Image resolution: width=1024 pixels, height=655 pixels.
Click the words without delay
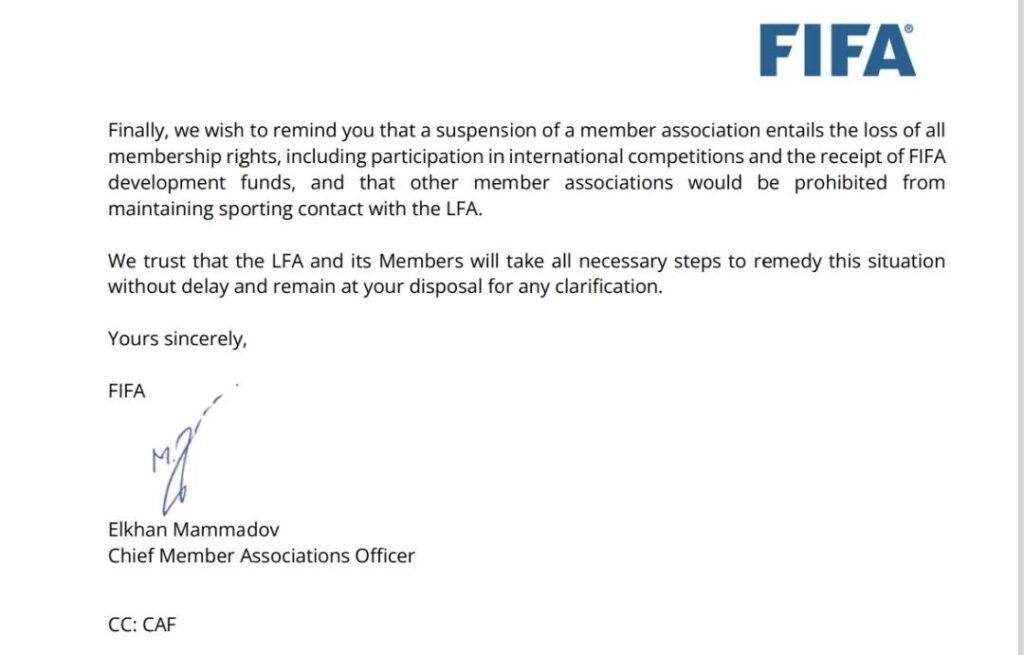[x=159, y=287]
